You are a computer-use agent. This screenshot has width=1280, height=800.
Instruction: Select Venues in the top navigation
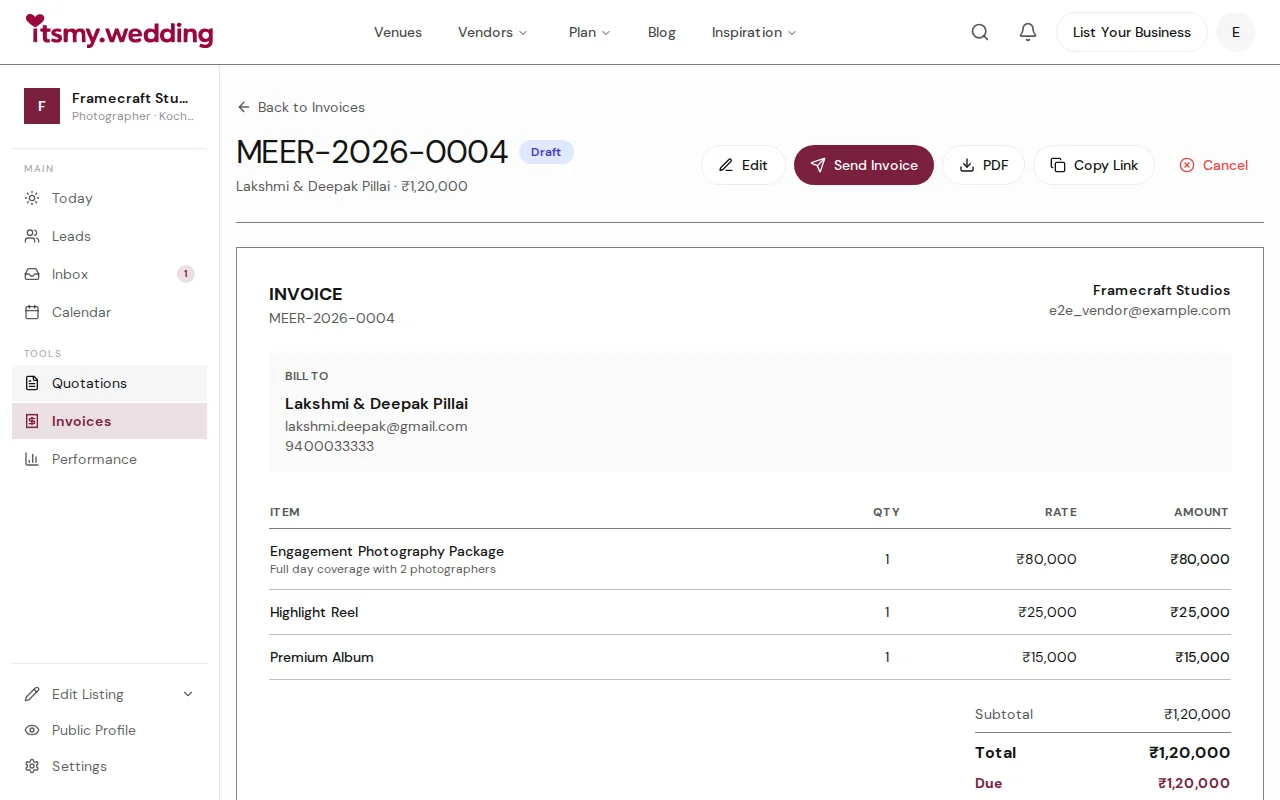point(398,31)
